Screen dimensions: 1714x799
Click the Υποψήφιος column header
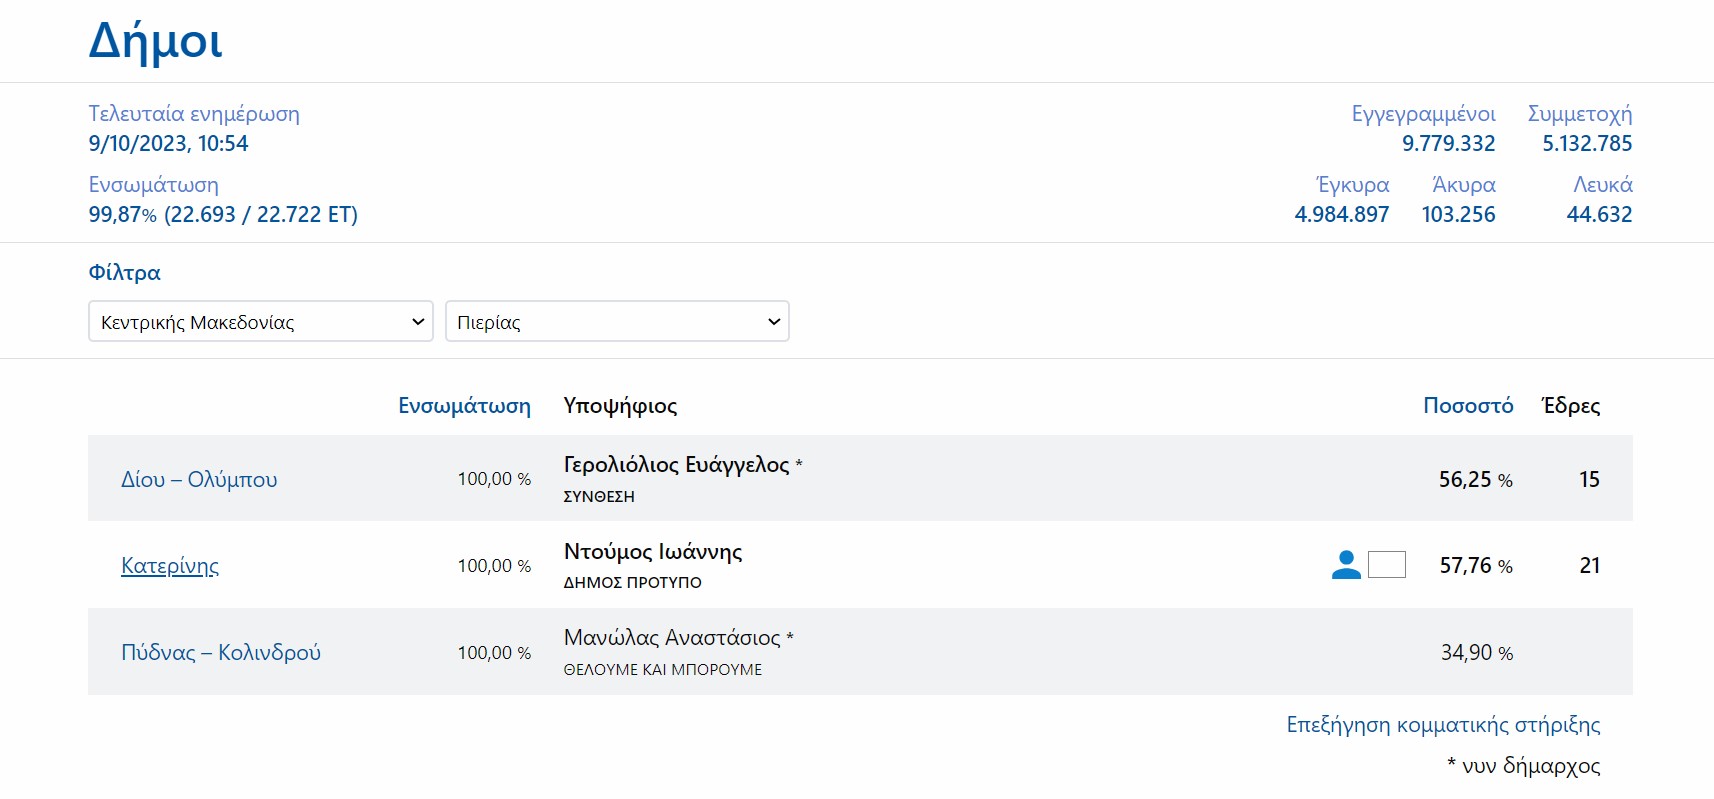pos(620,406)
